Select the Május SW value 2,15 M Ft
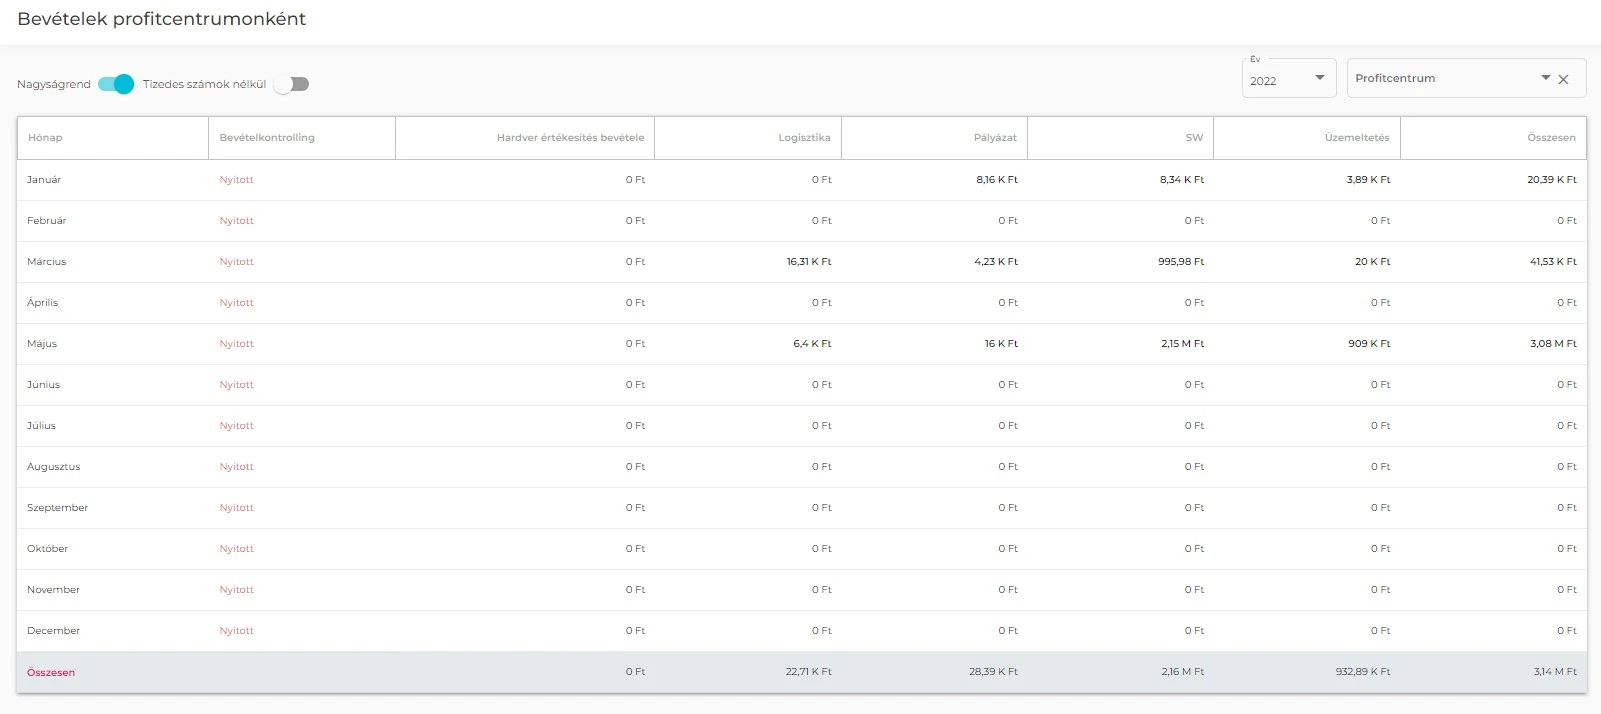This screenshot has height=714, width=1601. [x=1182, y=344]
